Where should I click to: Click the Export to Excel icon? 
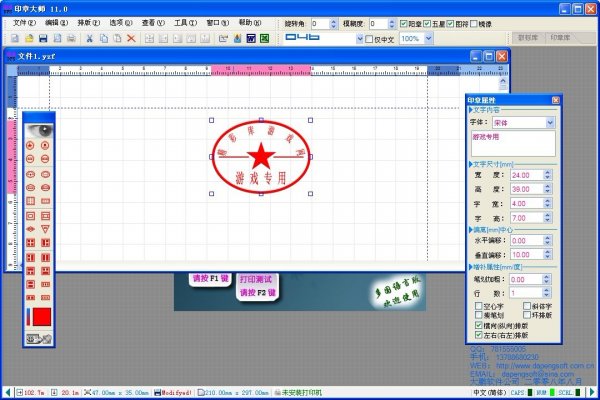click(x=264, y=38)
